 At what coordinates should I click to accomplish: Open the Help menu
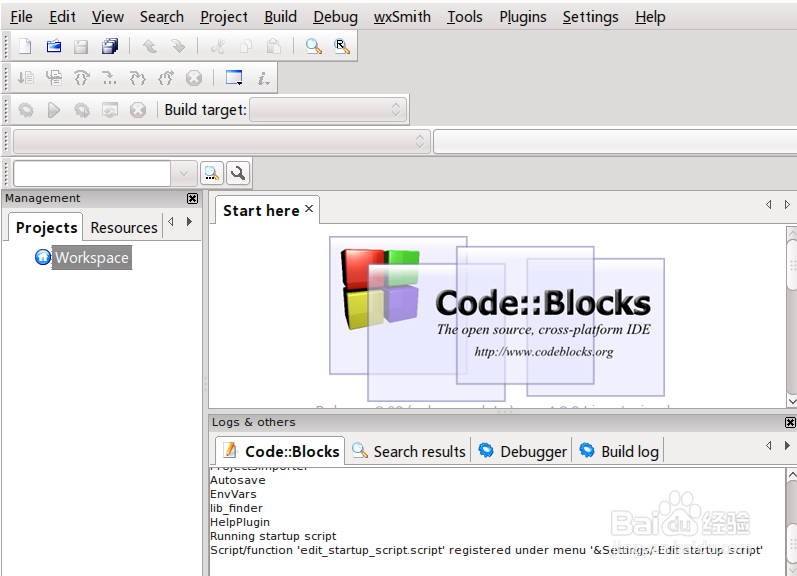650,17
